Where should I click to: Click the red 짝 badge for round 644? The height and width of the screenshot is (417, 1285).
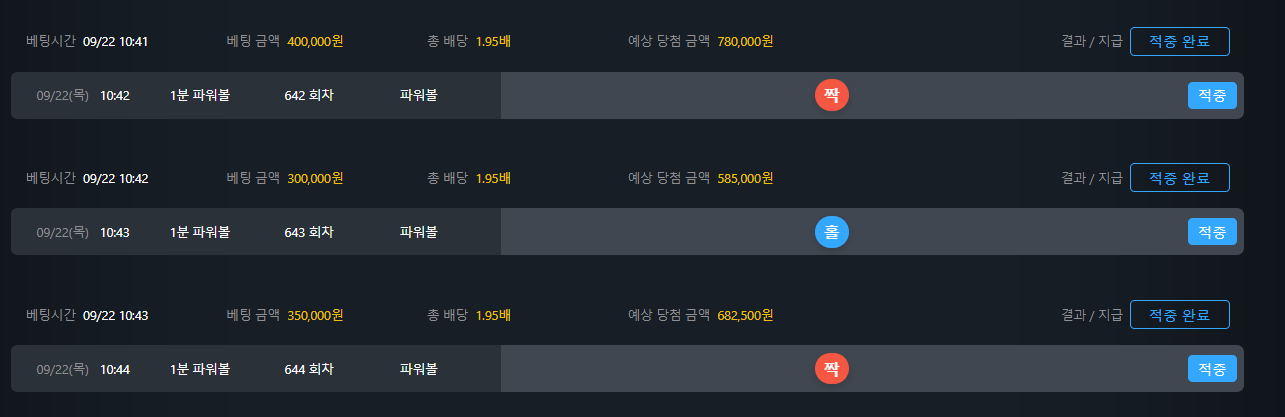[x=831, y=369]
